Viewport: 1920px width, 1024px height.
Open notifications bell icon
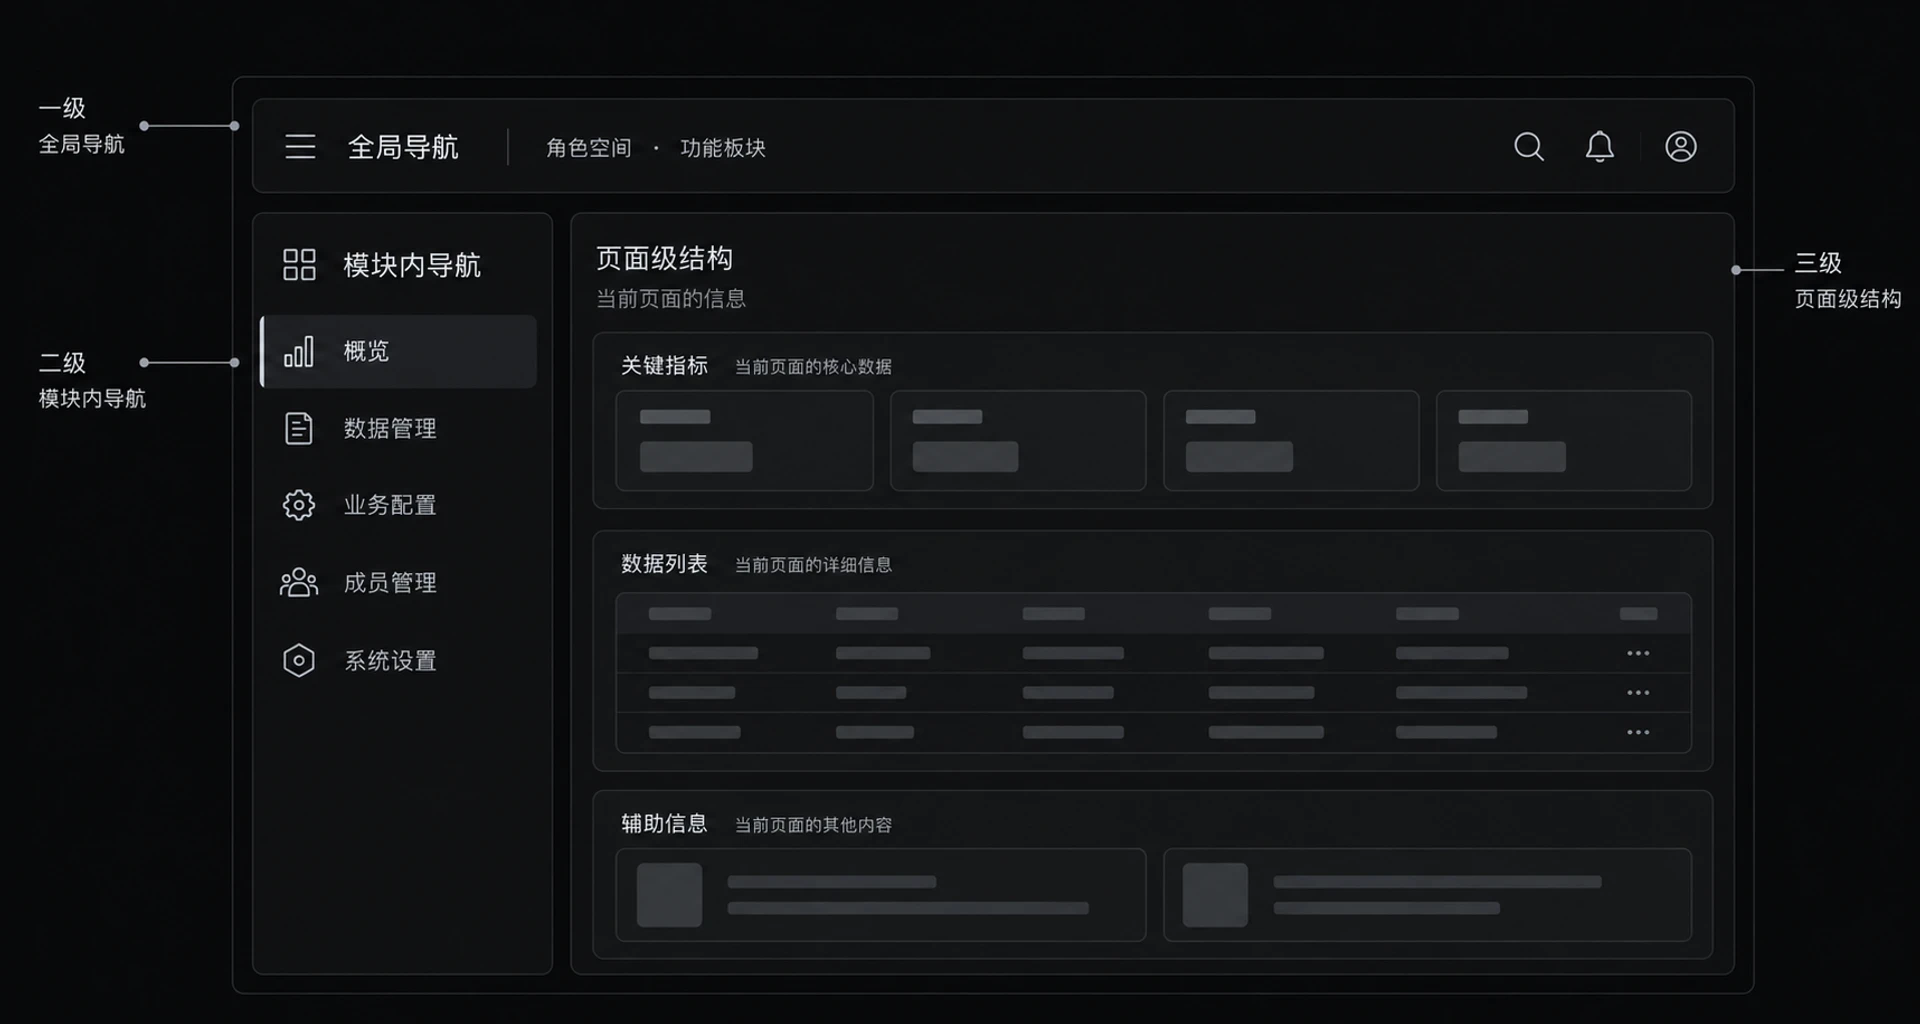(x=1600, y=147)
